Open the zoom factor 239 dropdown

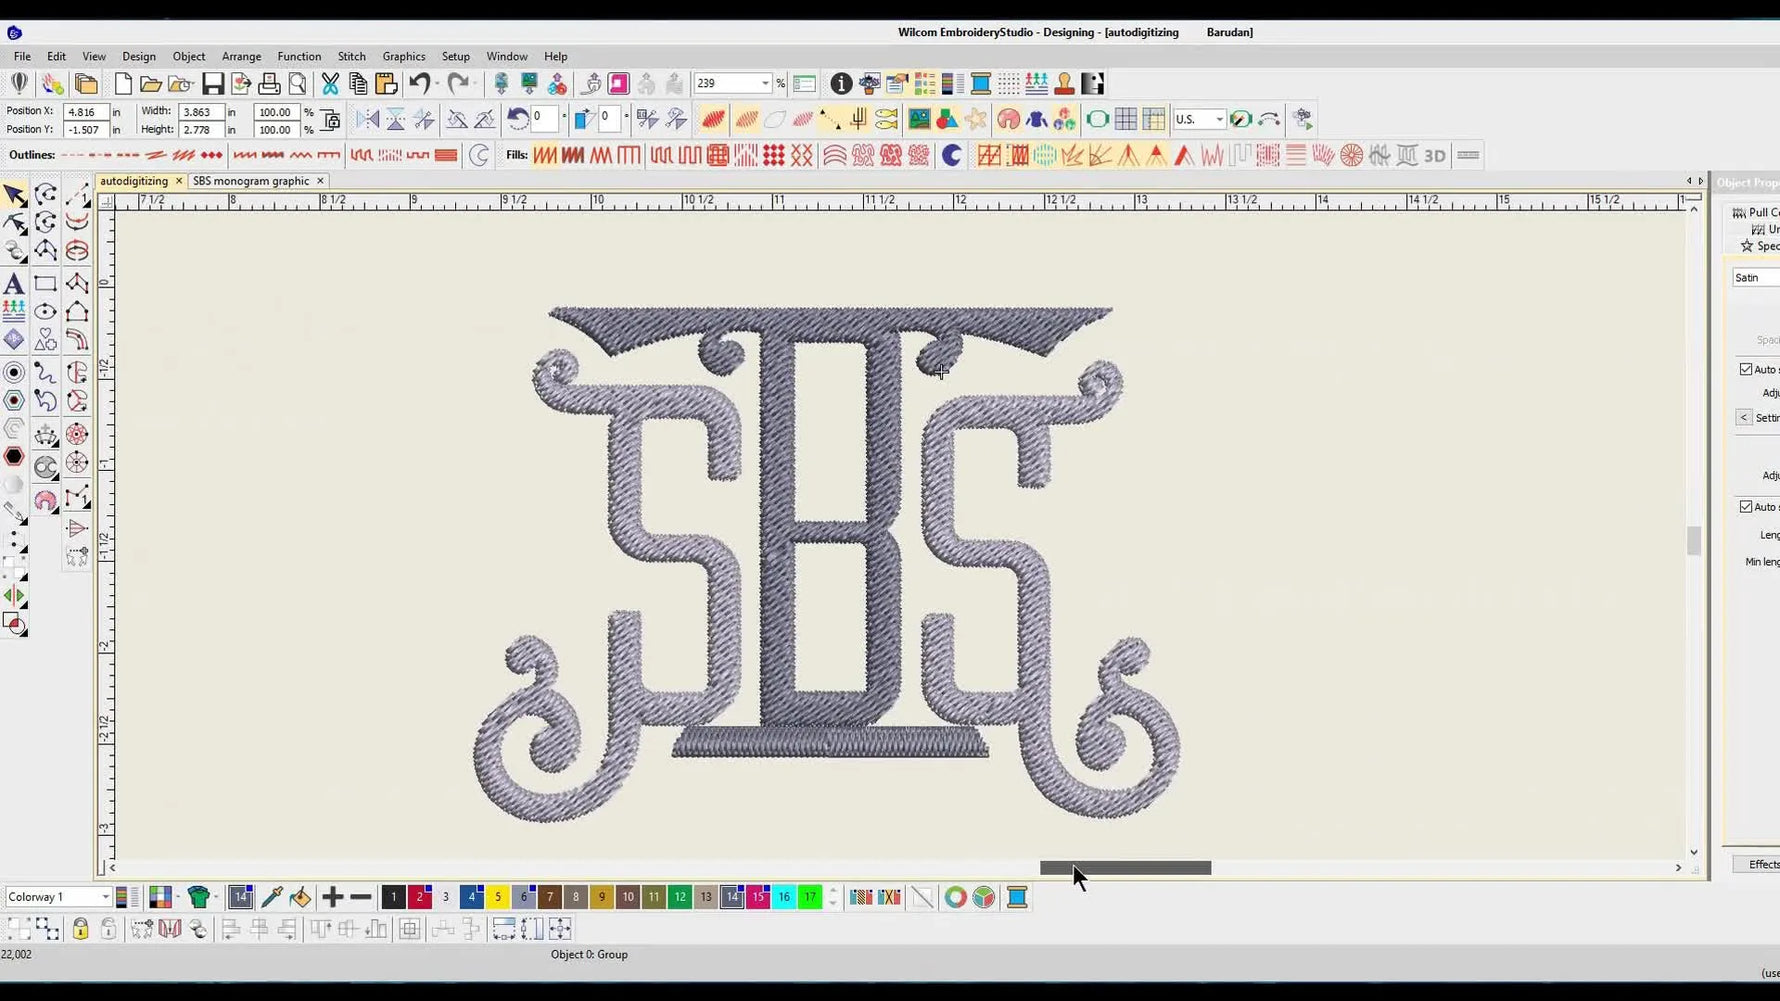coord(765,84)
